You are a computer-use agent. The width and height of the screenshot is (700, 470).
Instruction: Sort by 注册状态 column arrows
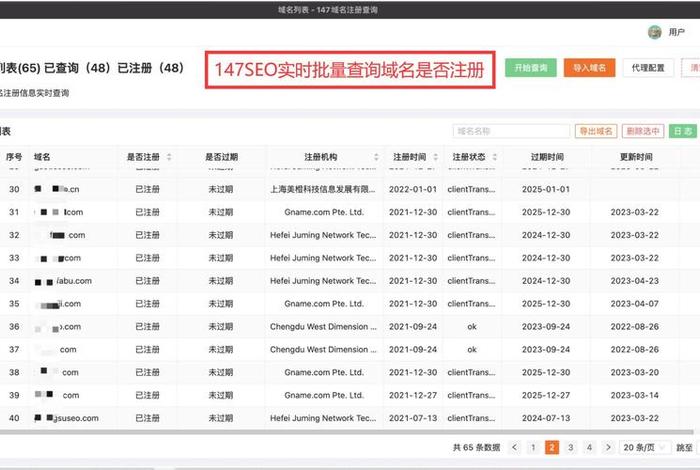[x=495, y=157]
